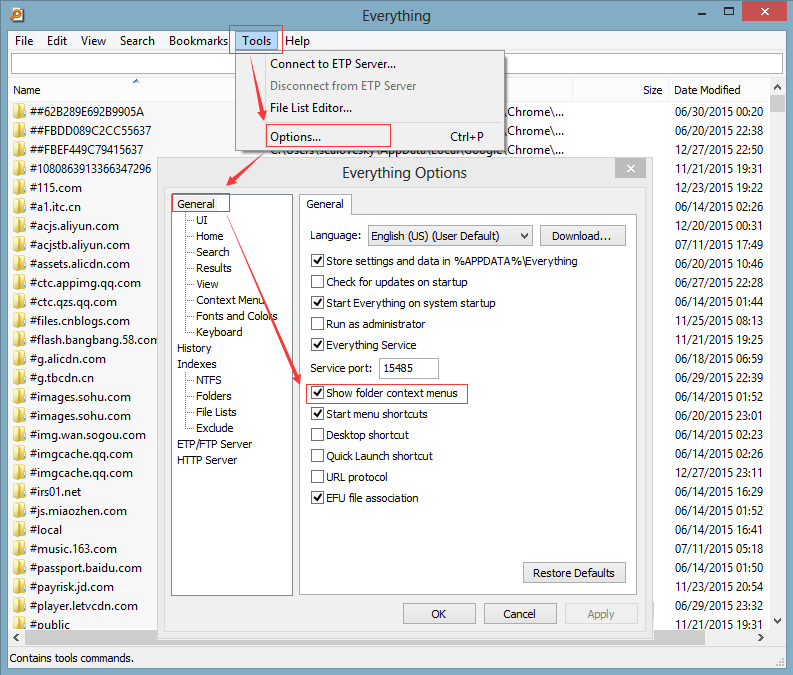Enable Check for updates on startup
Screen dimensions: 793x675
tap(317, 282)
